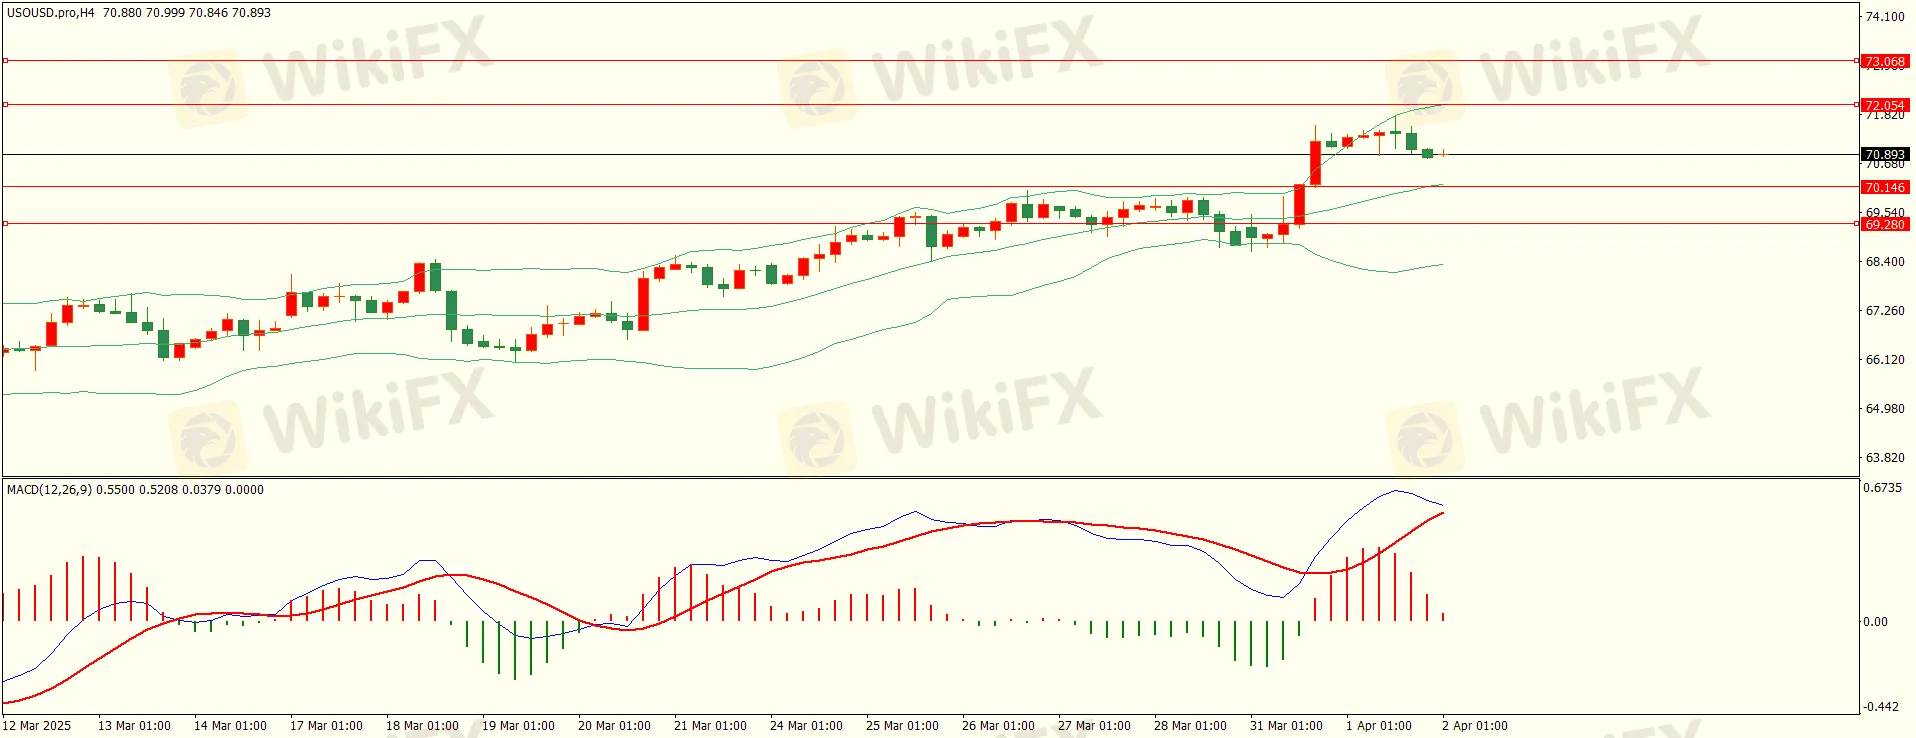This screenshot has width=1916, height=738.
Task: Click the 74.100 price axis label
Action: (x=1885, y=17)
